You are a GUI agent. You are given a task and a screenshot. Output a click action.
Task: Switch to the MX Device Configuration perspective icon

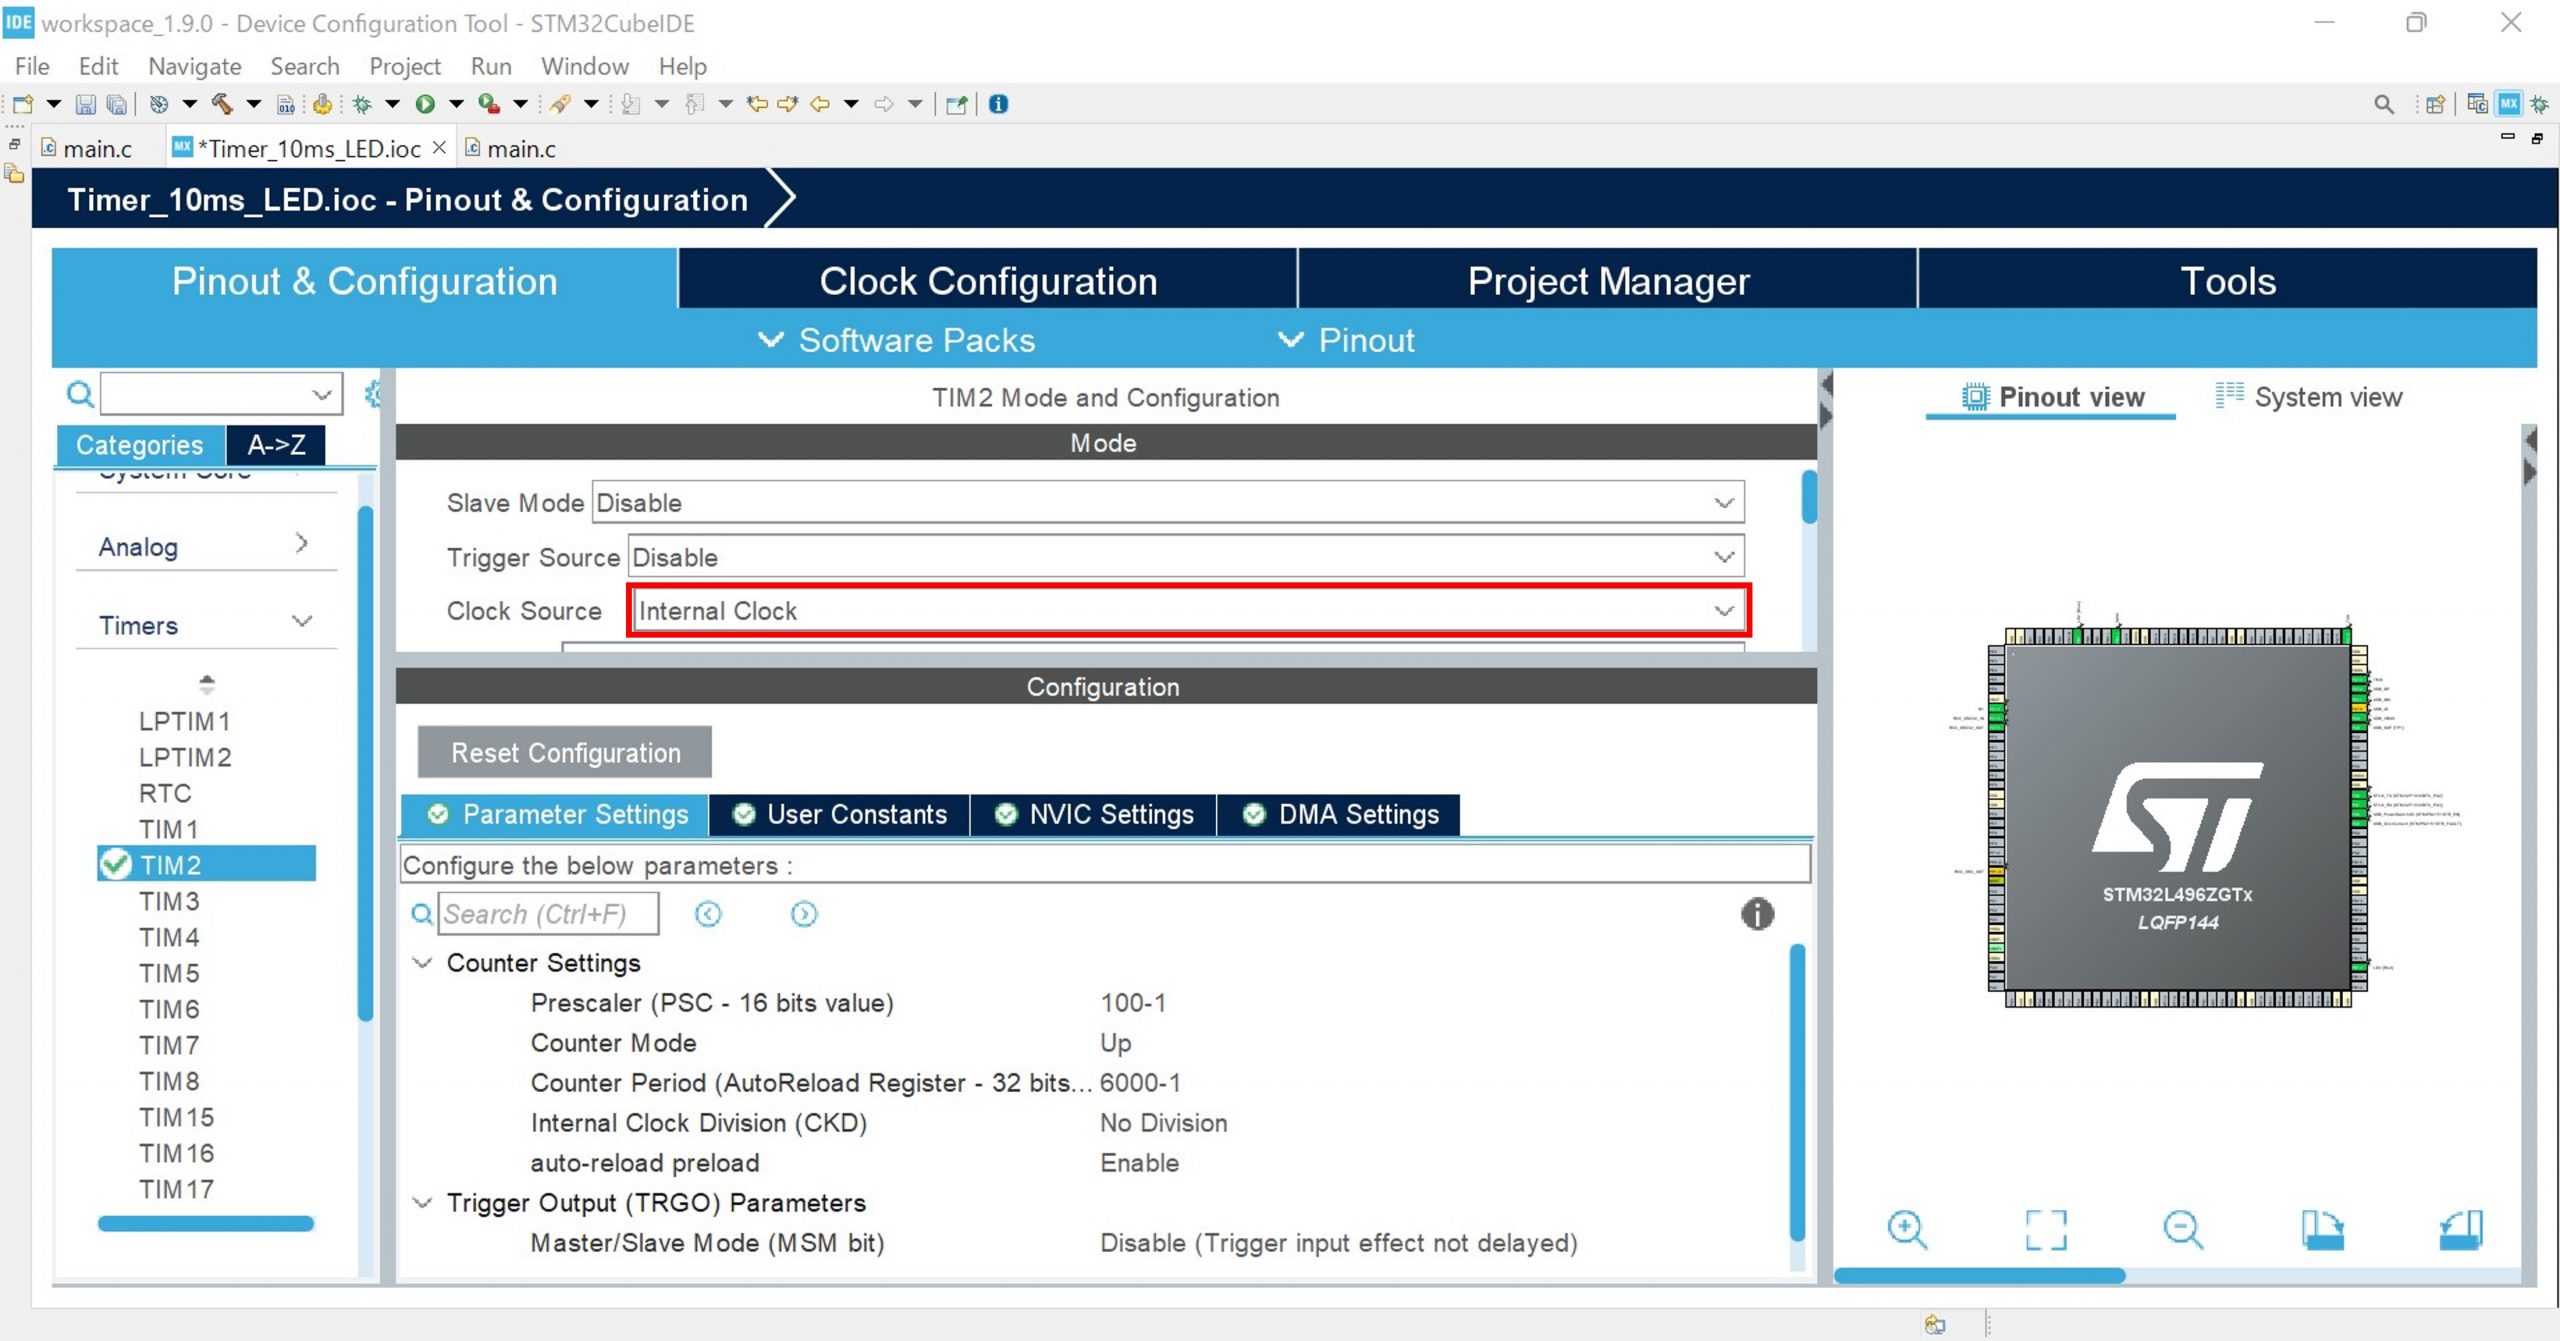tap(2509, 104)
